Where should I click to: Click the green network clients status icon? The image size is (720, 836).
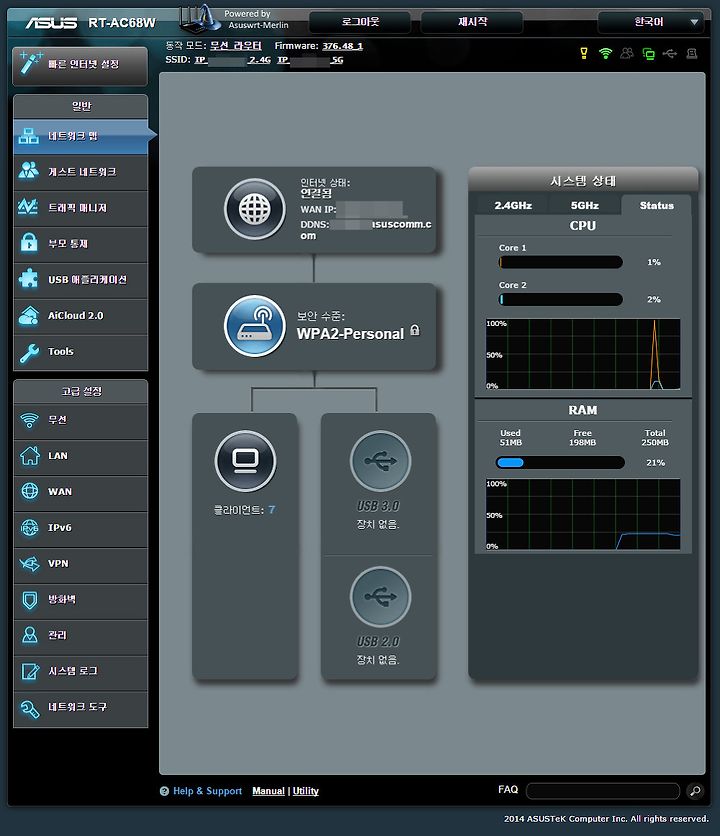pyautogui.click(x=649, y=53)
